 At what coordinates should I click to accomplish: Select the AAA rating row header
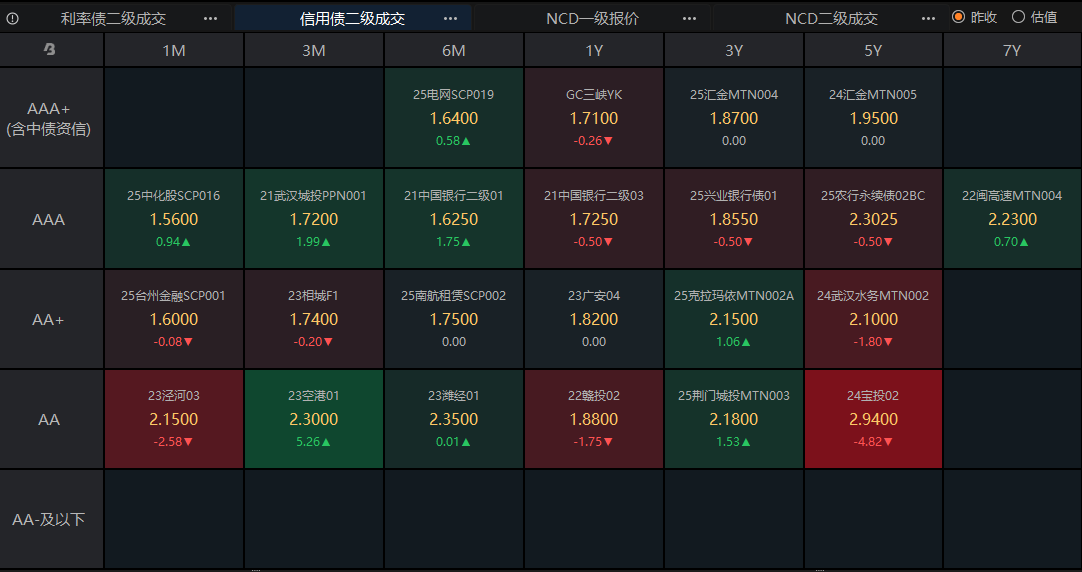pyautogui.click(x=49, y=219)
